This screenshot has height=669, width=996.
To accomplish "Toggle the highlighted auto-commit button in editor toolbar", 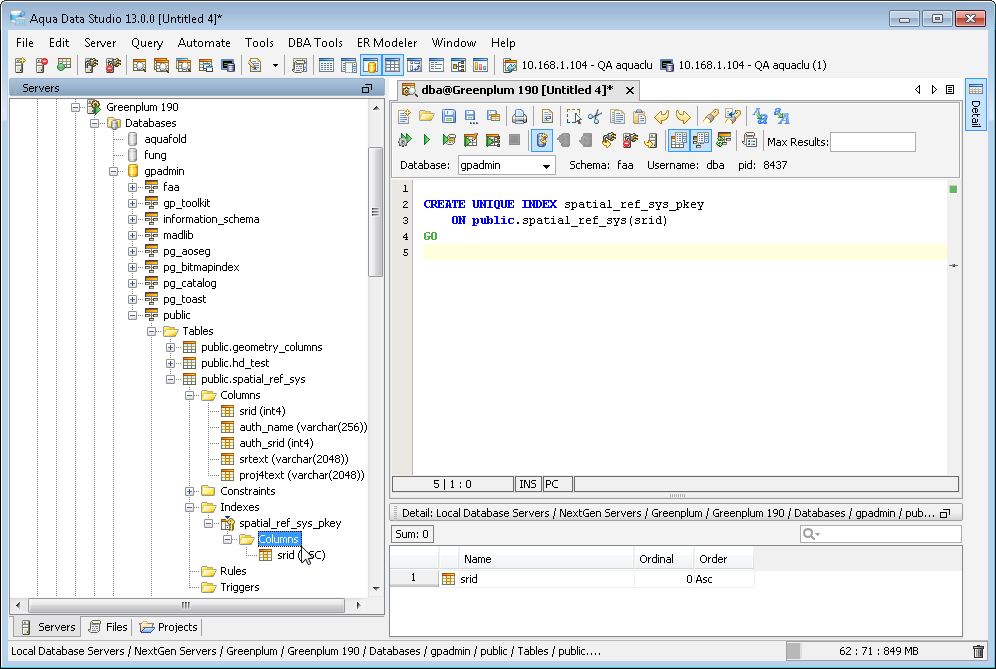I will tap(541, 140).
